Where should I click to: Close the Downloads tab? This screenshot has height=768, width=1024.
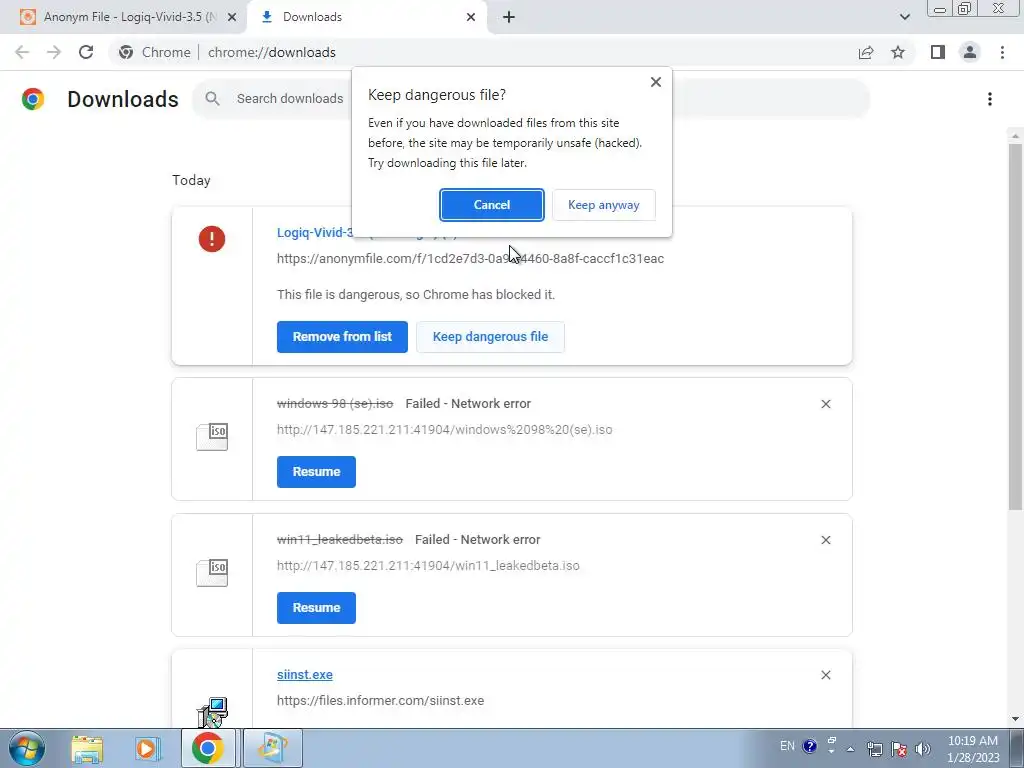click(x=471, y=17)
